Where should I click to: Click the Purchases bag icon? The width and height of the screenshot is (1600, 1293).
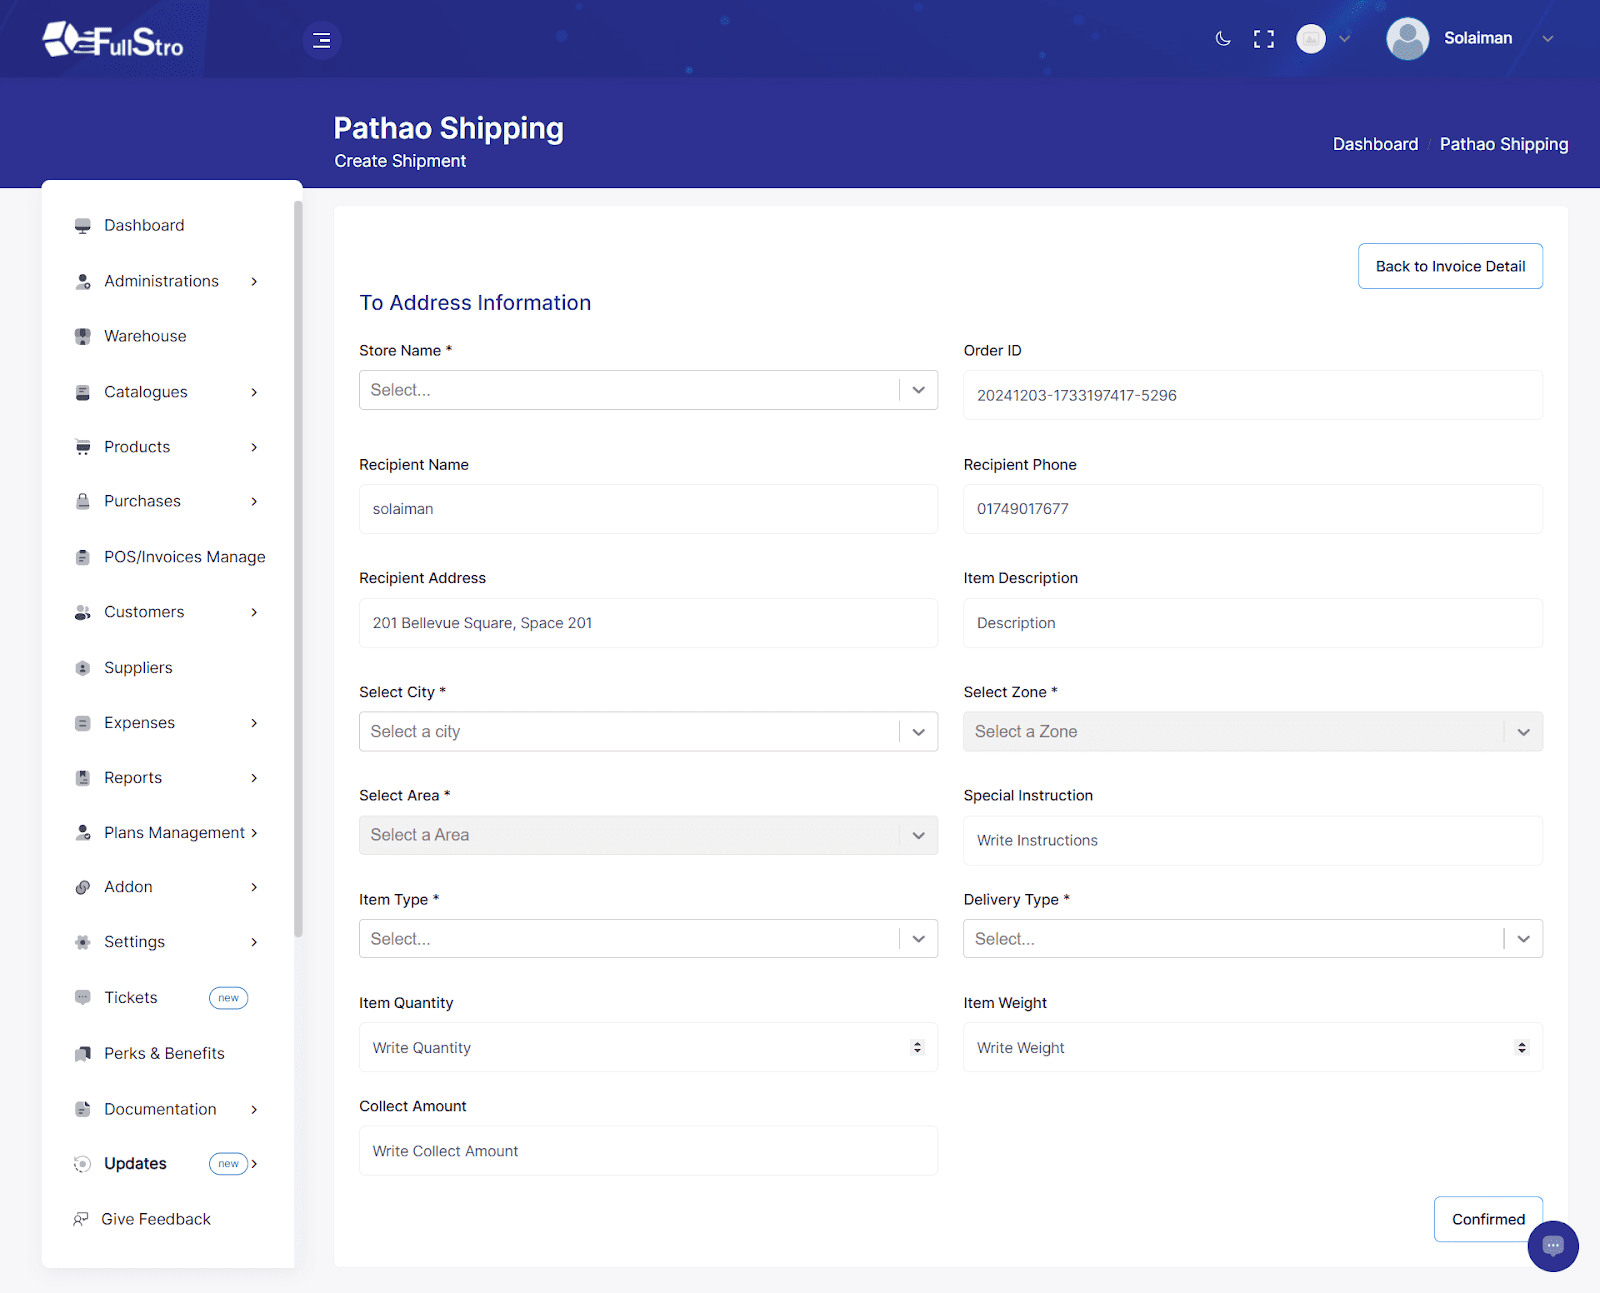pyautogui.click(x=83, y=502)
